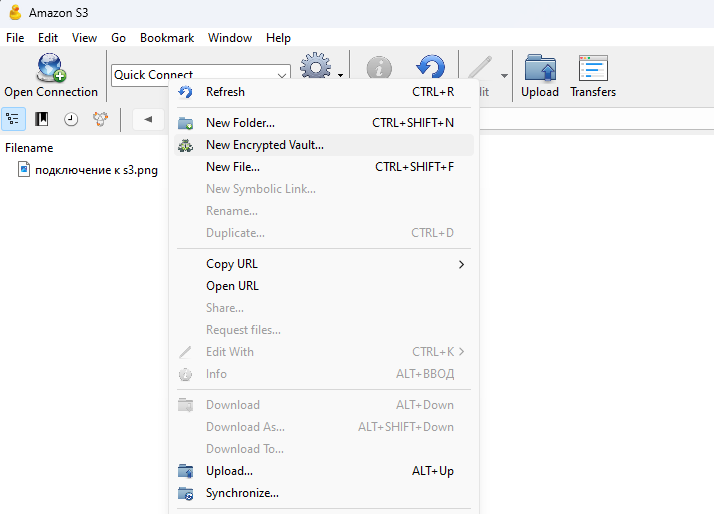Viewport: 714px width, 514px height.
Task: Click the back navigation arrow
Action: pos(148,119)
